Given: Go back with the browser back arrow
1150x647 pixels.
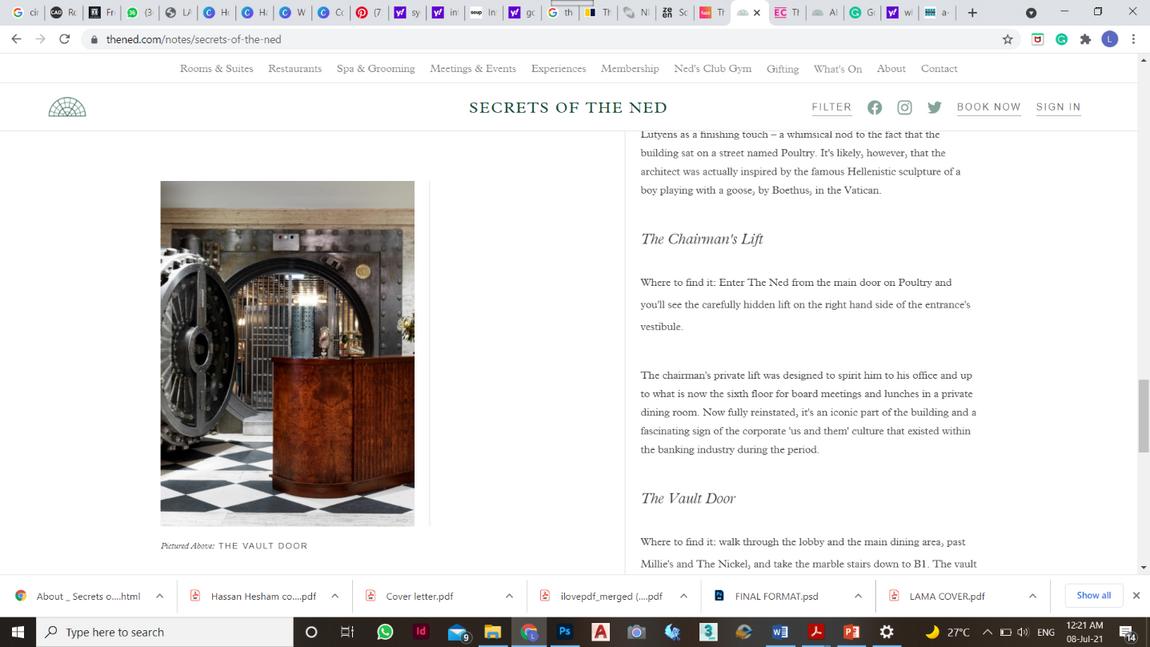Looking at the screenshot, I should pyautogui.click(x=16, y=39).
